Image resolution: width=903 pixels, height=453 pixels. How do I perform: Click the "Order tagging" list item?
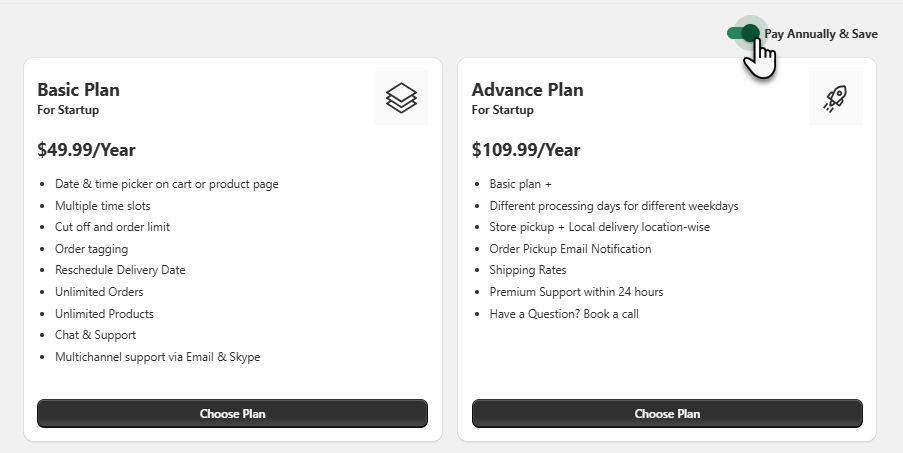[x=91, y=249]
